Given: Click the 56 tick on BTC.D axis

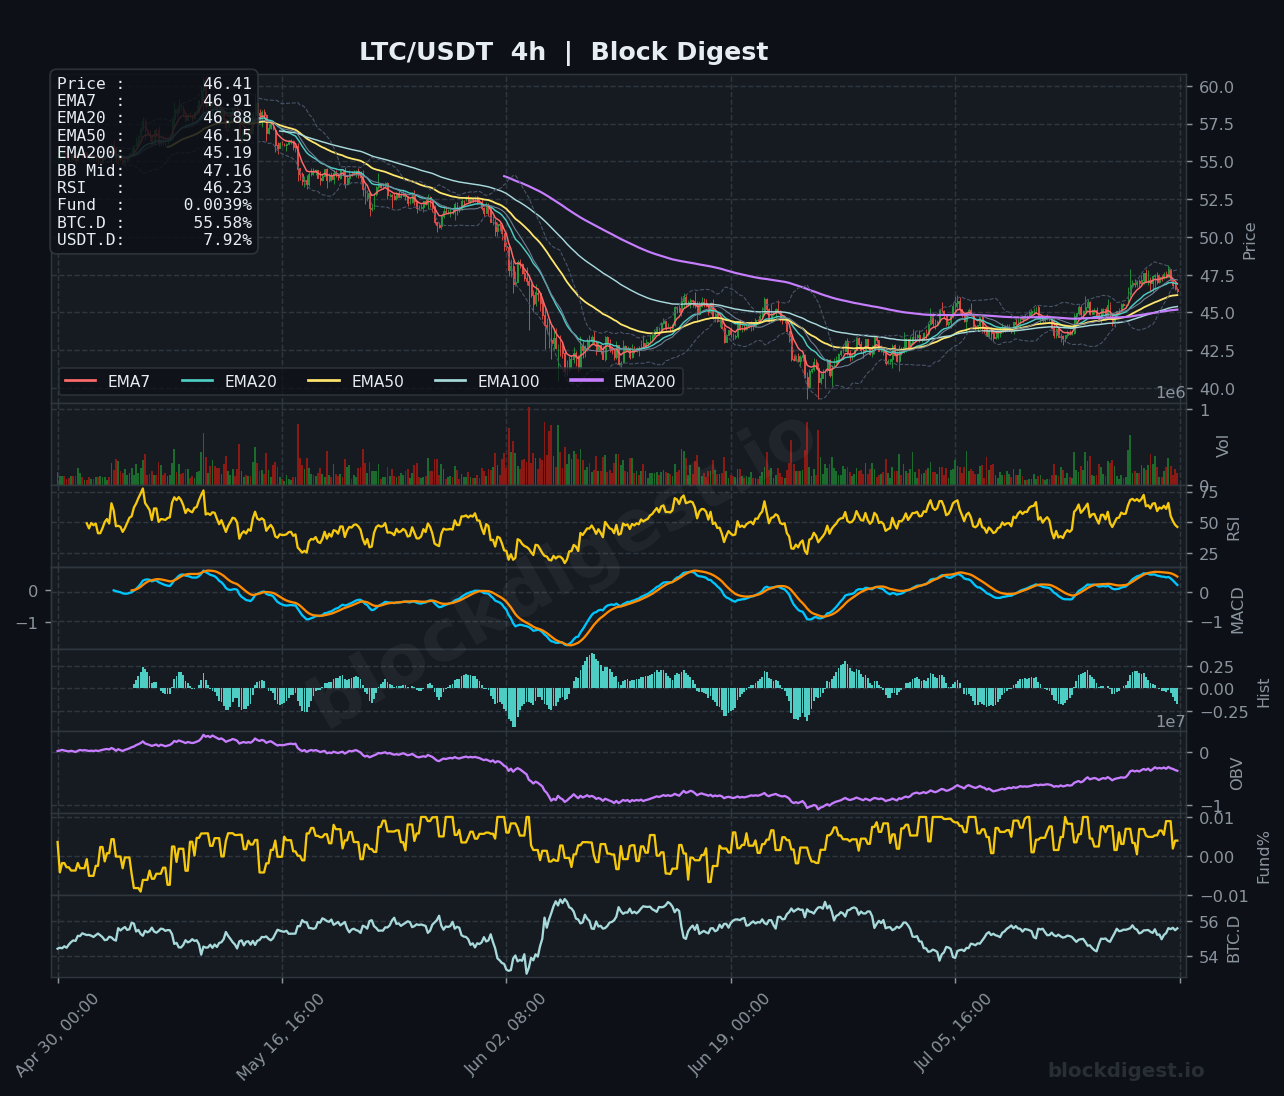Looking at the screenshot, I should [x=1207, y=923].
